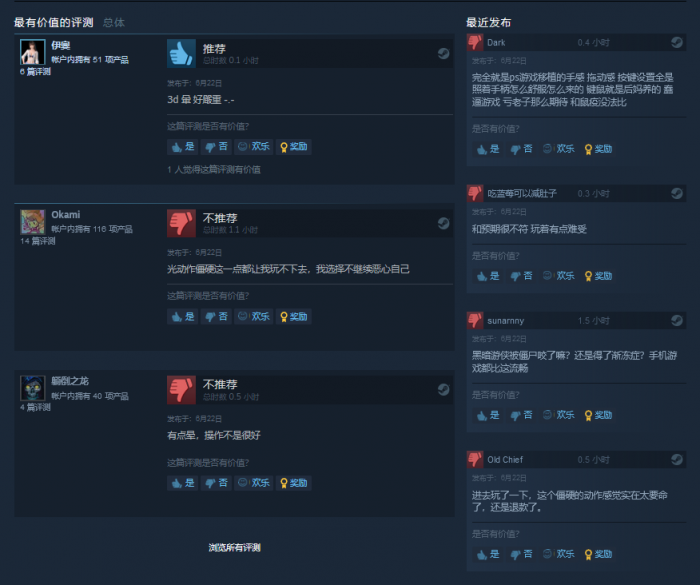This screenshot has width=700, height=585.
Task: Award 奖励 to sunarnny's review
Action: [x=598, y=415]
